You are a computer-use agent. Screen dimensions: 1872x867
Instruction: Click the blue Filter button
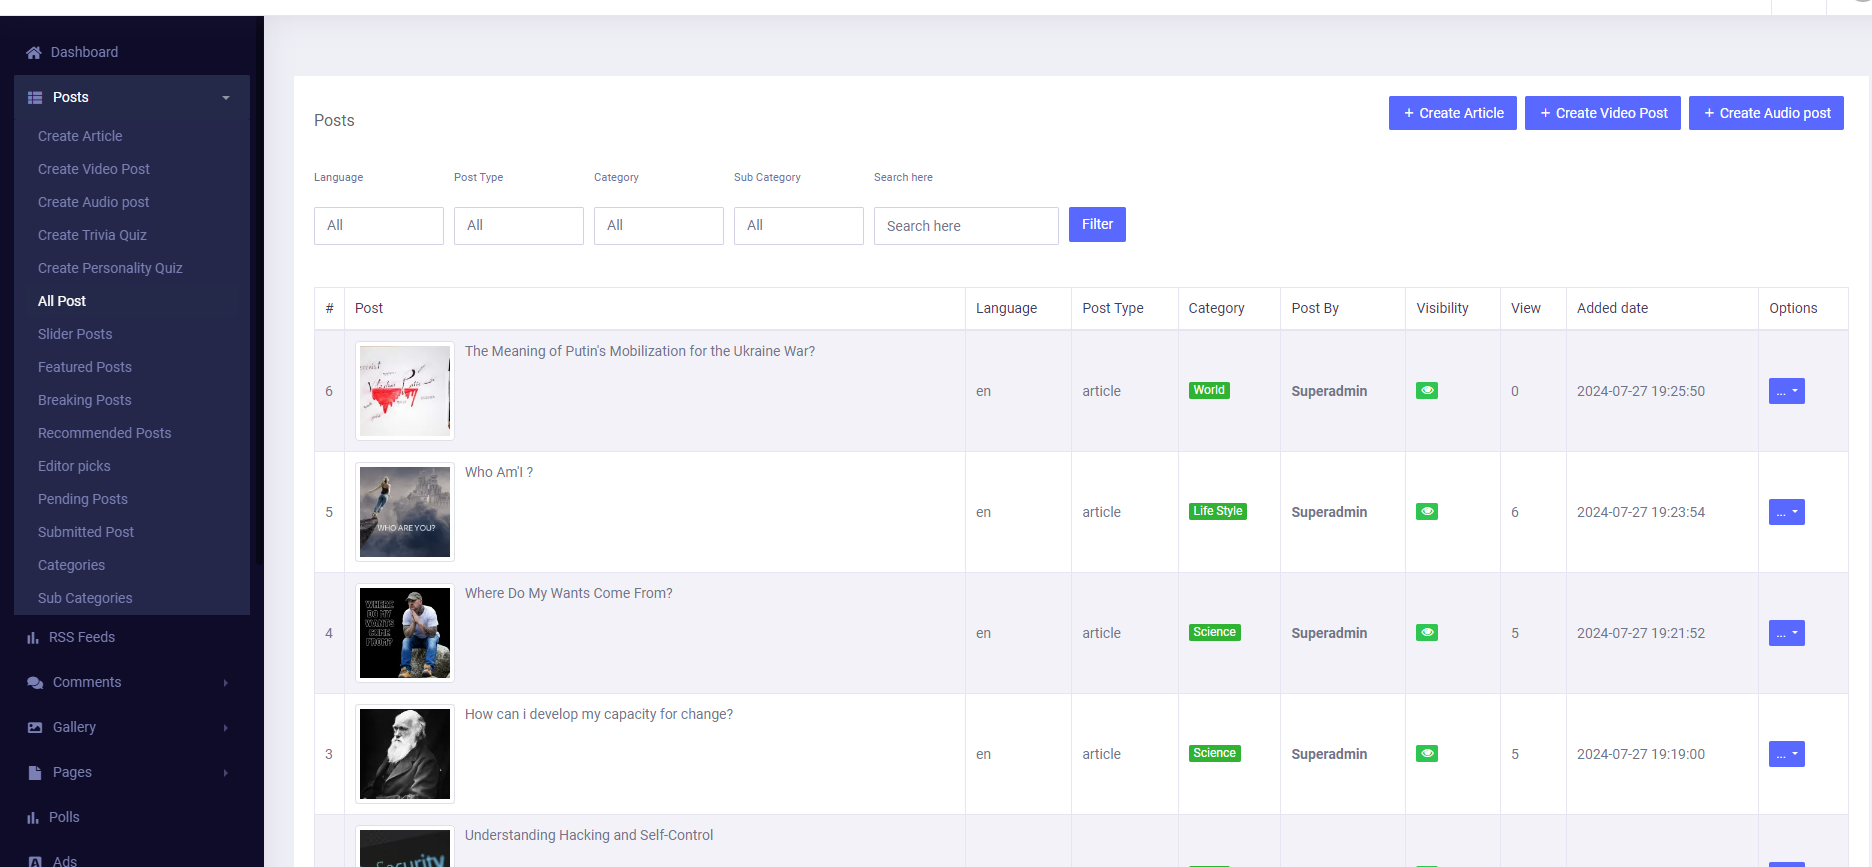pyautogui.click(x=1097, y=225)
